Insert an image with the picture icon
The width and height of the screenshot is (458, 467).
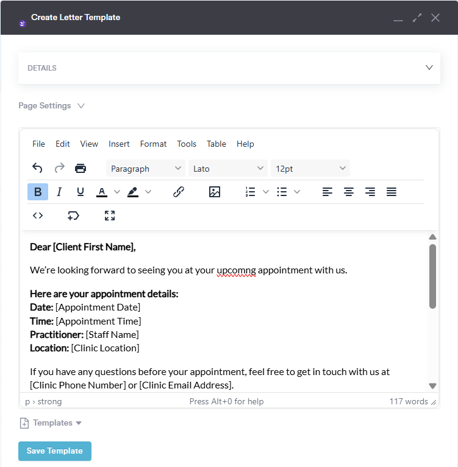(214, 192)
